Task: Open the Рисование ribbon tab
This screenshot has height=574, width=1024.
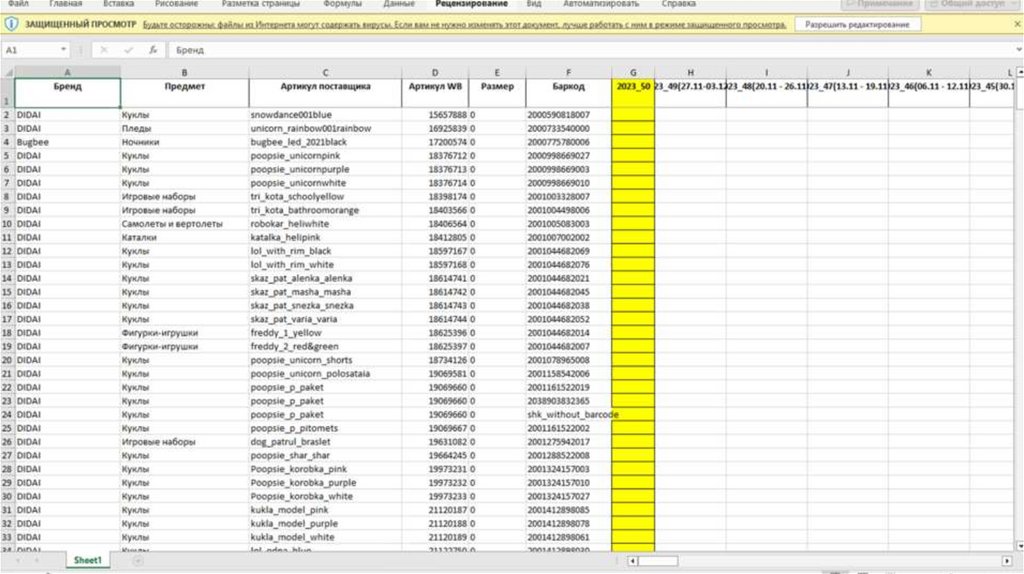Action: coord(176,4)
